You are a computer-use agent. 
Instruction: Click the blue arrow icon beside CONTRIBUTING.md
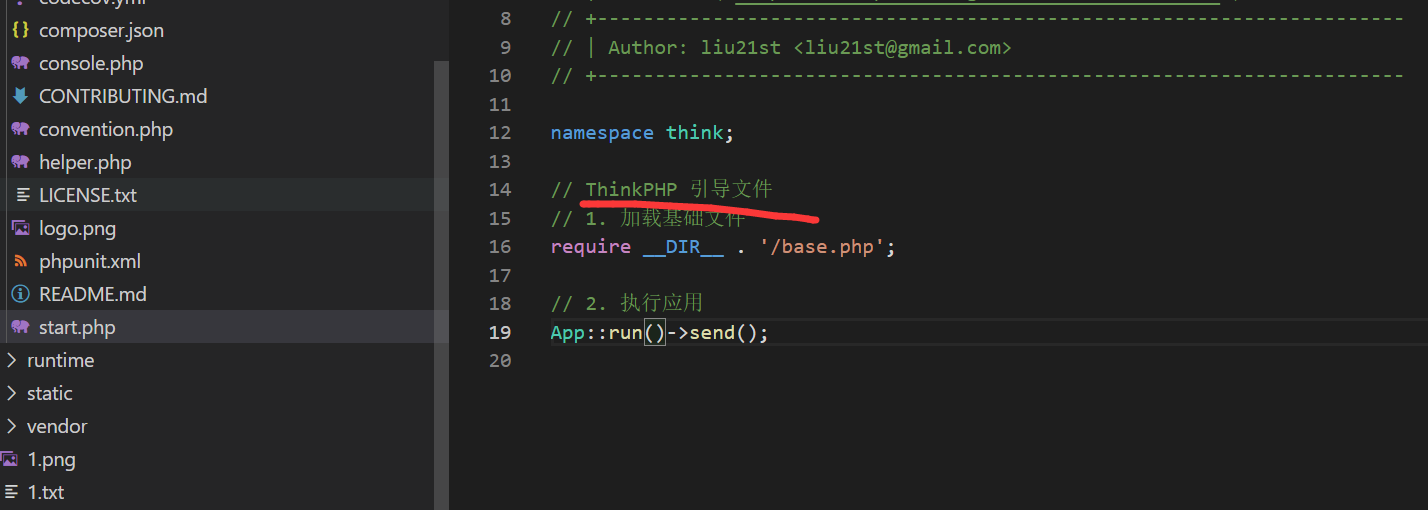pos(20,96)
